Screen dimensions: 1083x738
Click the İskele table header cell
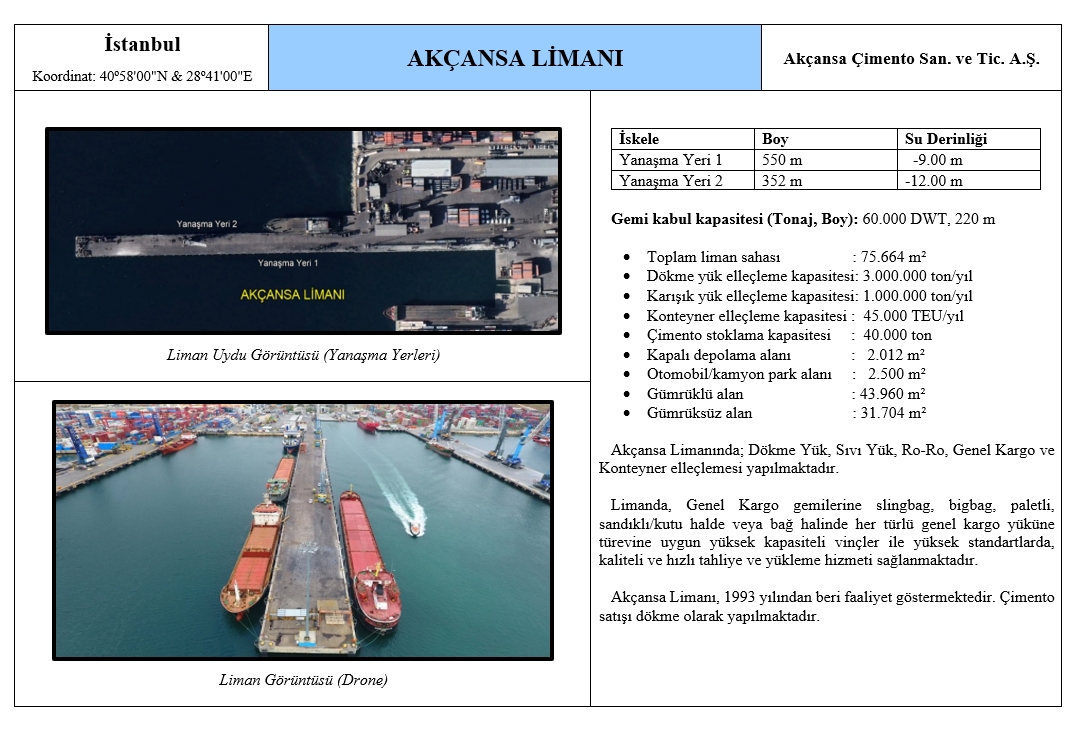682,139
